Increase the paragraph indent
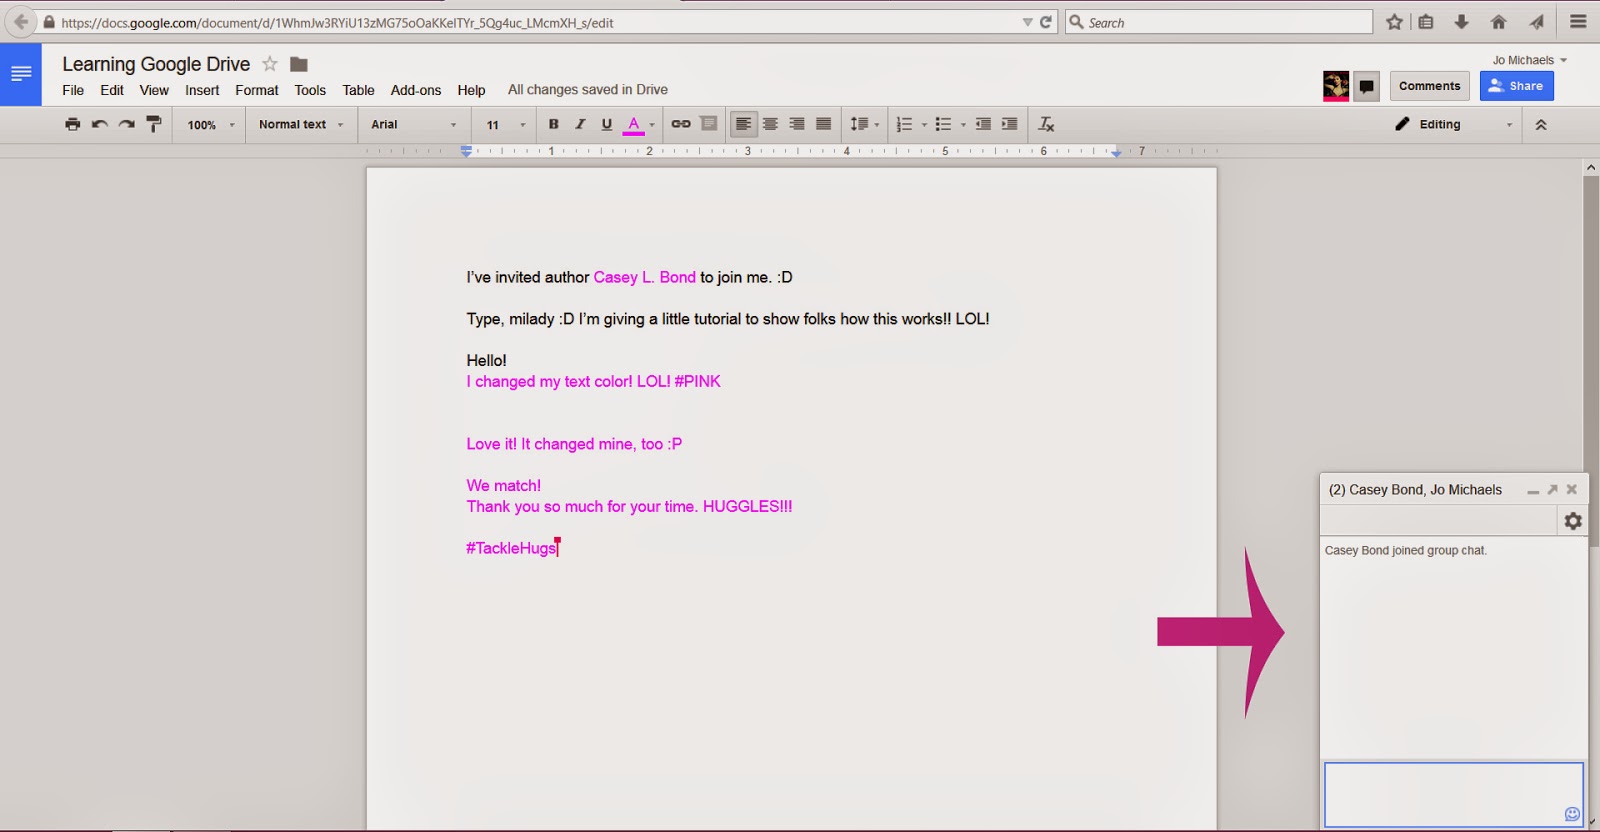Image resolution: width=1600 pixels, height=832 pixels. tap(1010, 124)
